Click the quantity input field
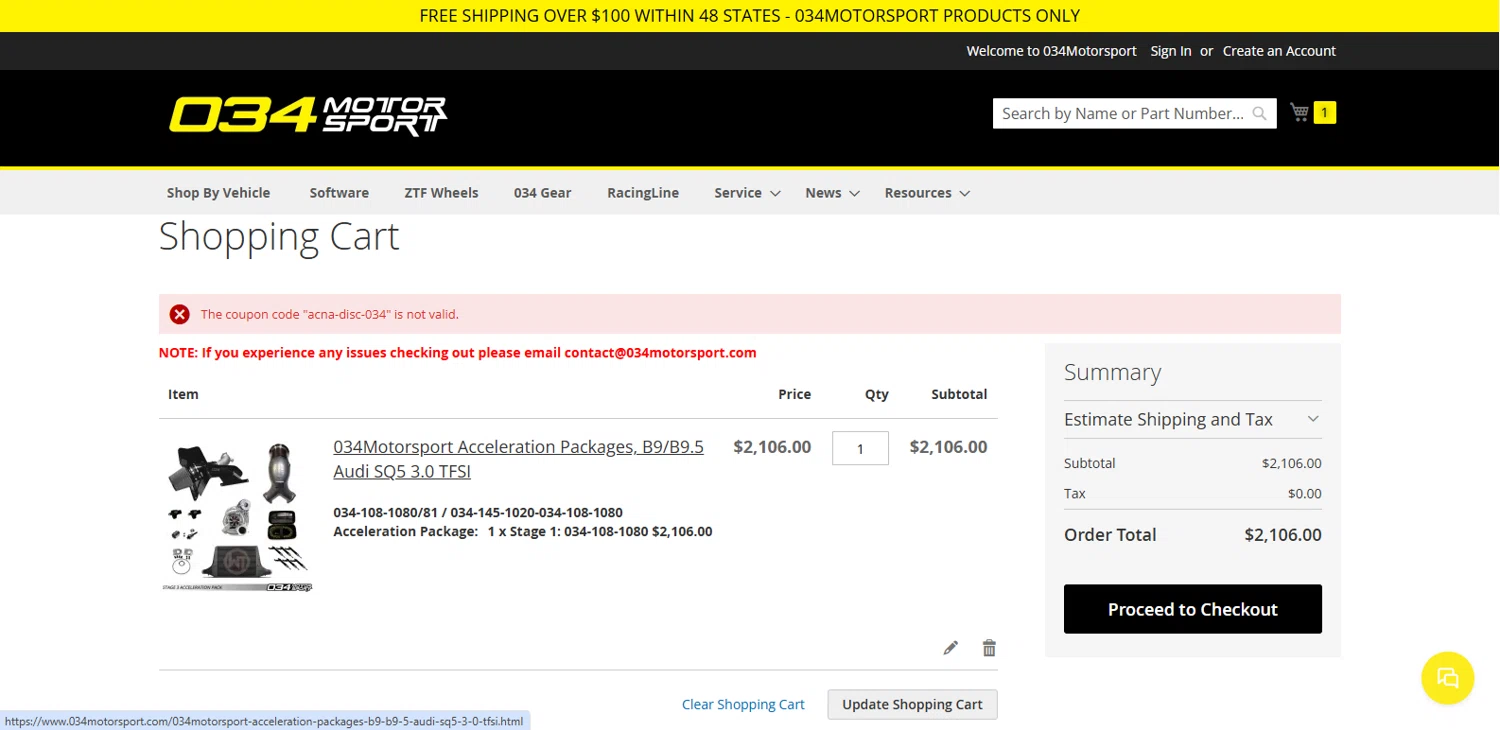This screenshot has width=1500, height=730. tap(860, 448)
